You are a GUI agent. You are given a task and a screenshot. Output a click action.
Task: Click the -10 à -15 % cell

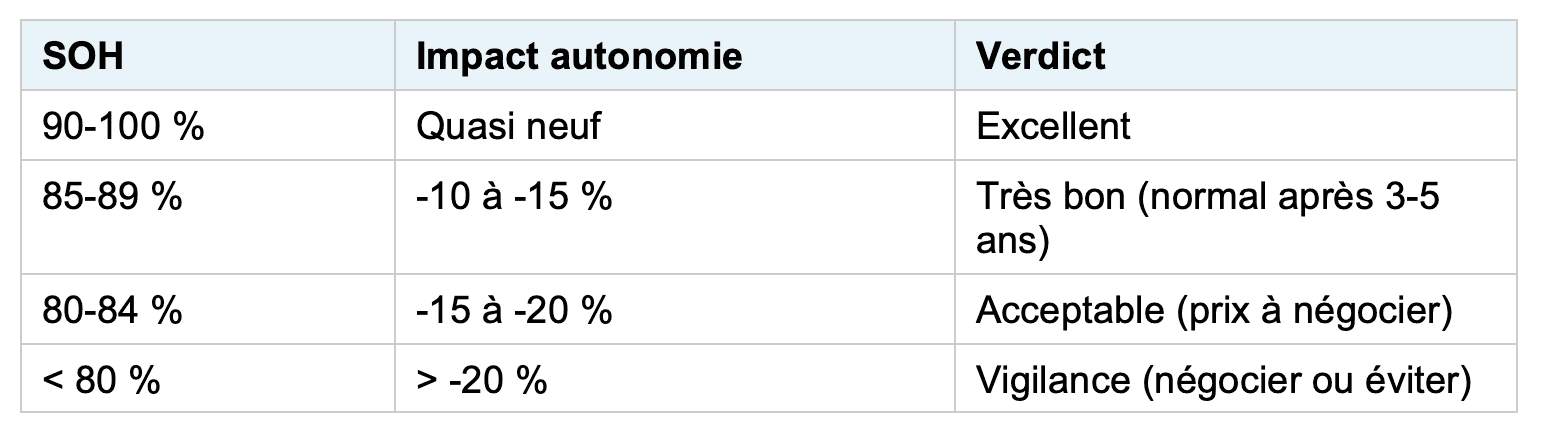[x=514, y=197]
